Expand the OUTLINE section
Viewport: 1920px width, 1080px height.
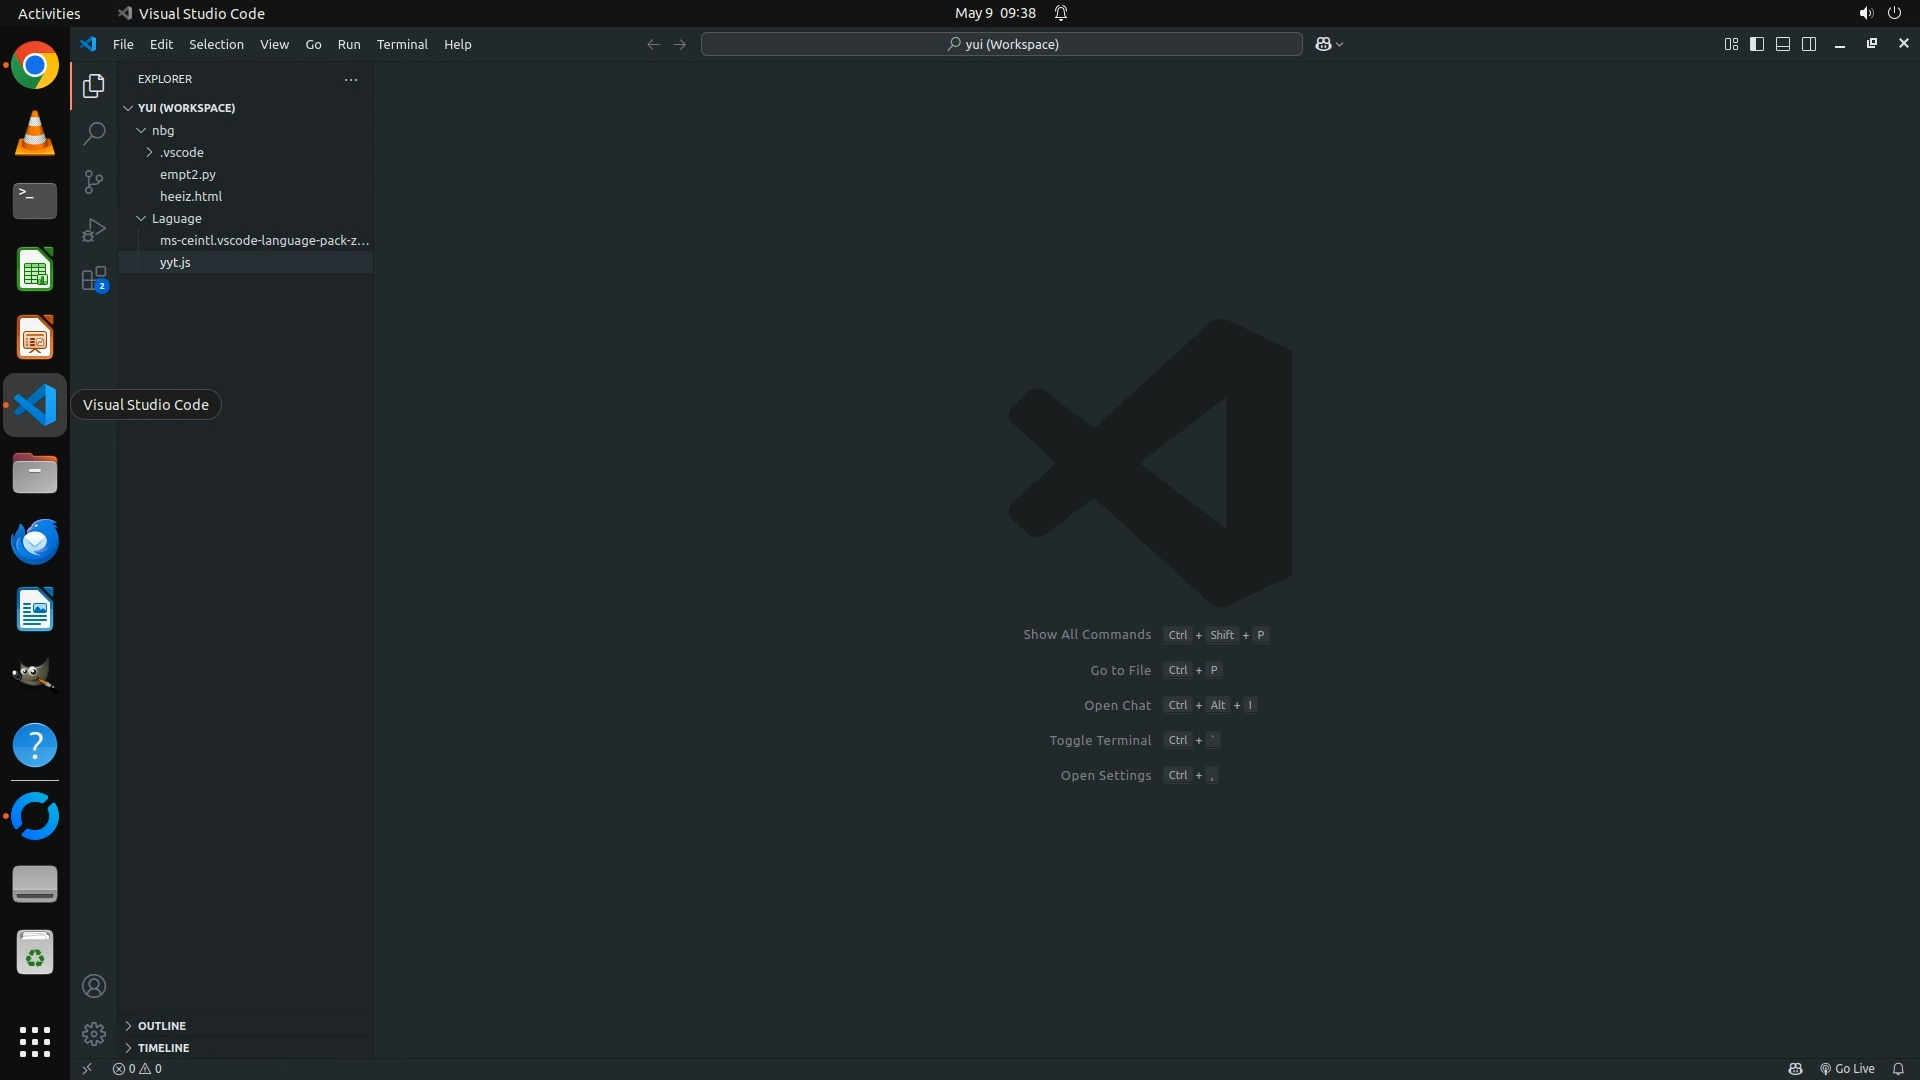pos(161,1025)
